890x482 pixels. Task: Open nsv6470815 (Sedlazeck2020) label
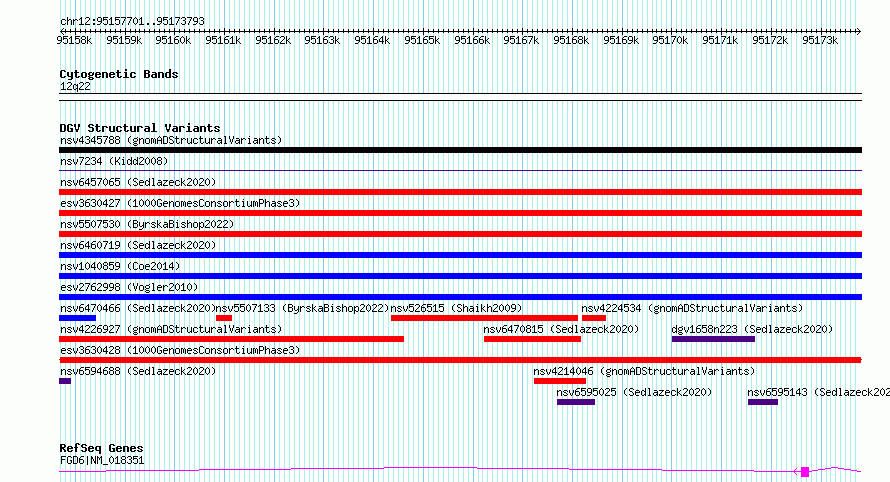[x=561, y=329]
